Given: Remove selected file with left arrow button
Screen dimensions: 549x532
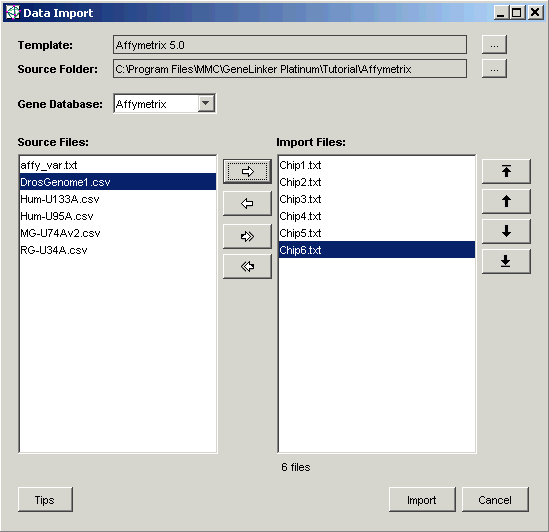Looking at the screenshot, I should (247, 203).
